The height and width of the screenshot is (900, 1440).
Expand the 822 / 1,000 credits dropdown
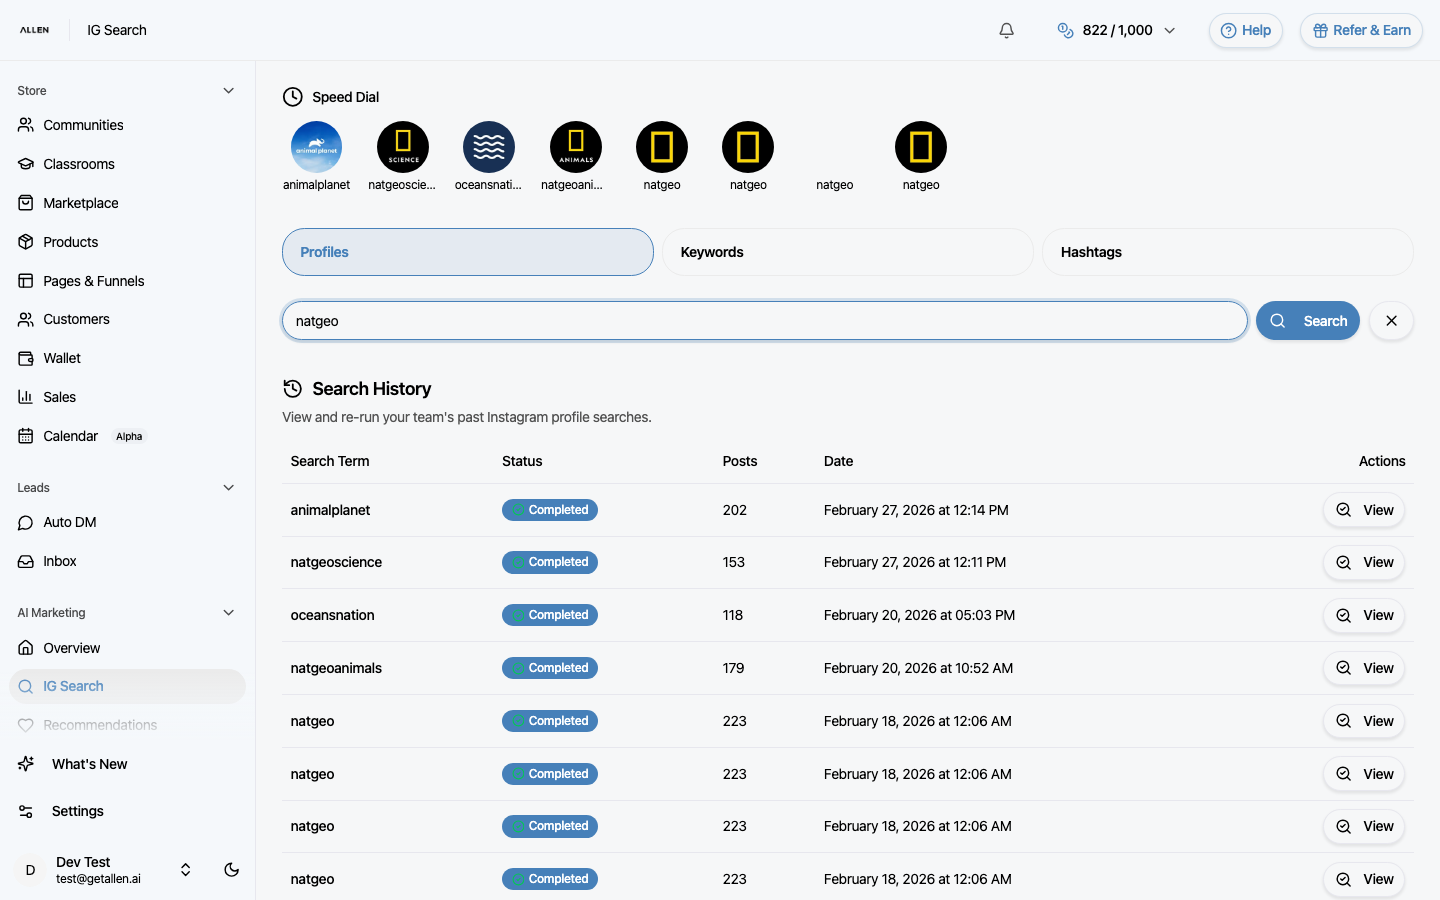[x=1116, y=30]
